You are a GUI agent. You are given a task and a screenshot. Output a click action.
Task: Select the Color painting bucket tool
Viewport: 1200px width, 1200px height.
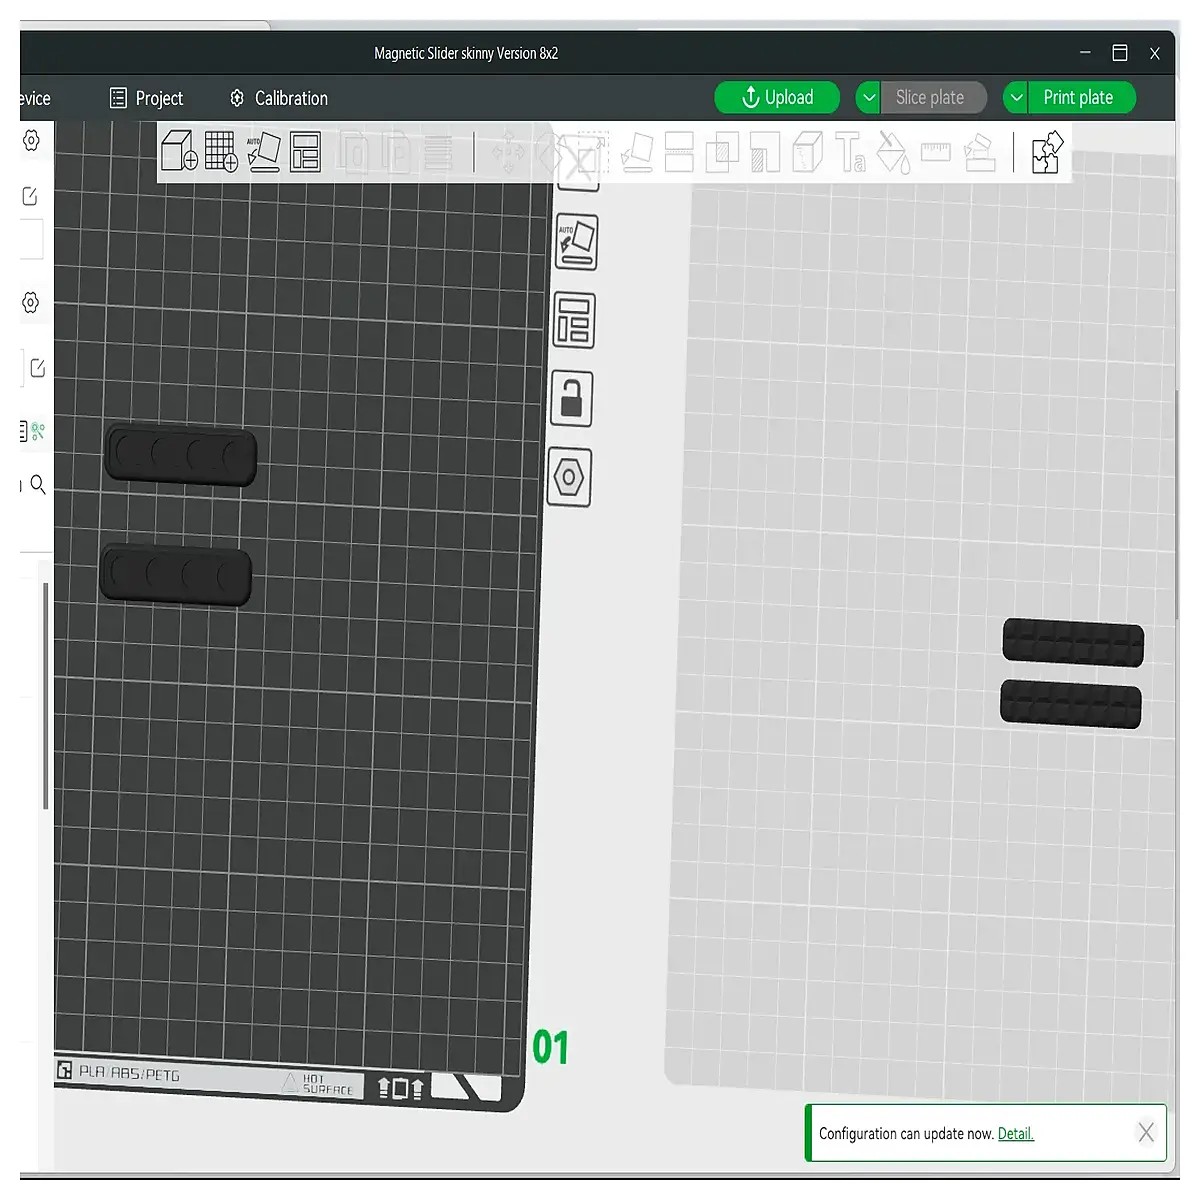(x=892, y=153)
